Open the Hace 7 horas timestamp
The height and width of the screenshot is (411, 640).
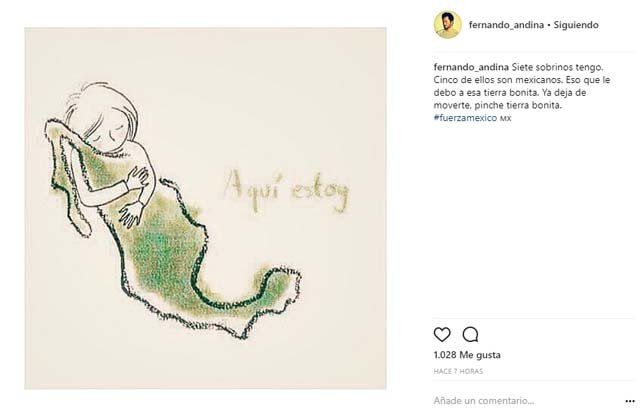point(458,371)
